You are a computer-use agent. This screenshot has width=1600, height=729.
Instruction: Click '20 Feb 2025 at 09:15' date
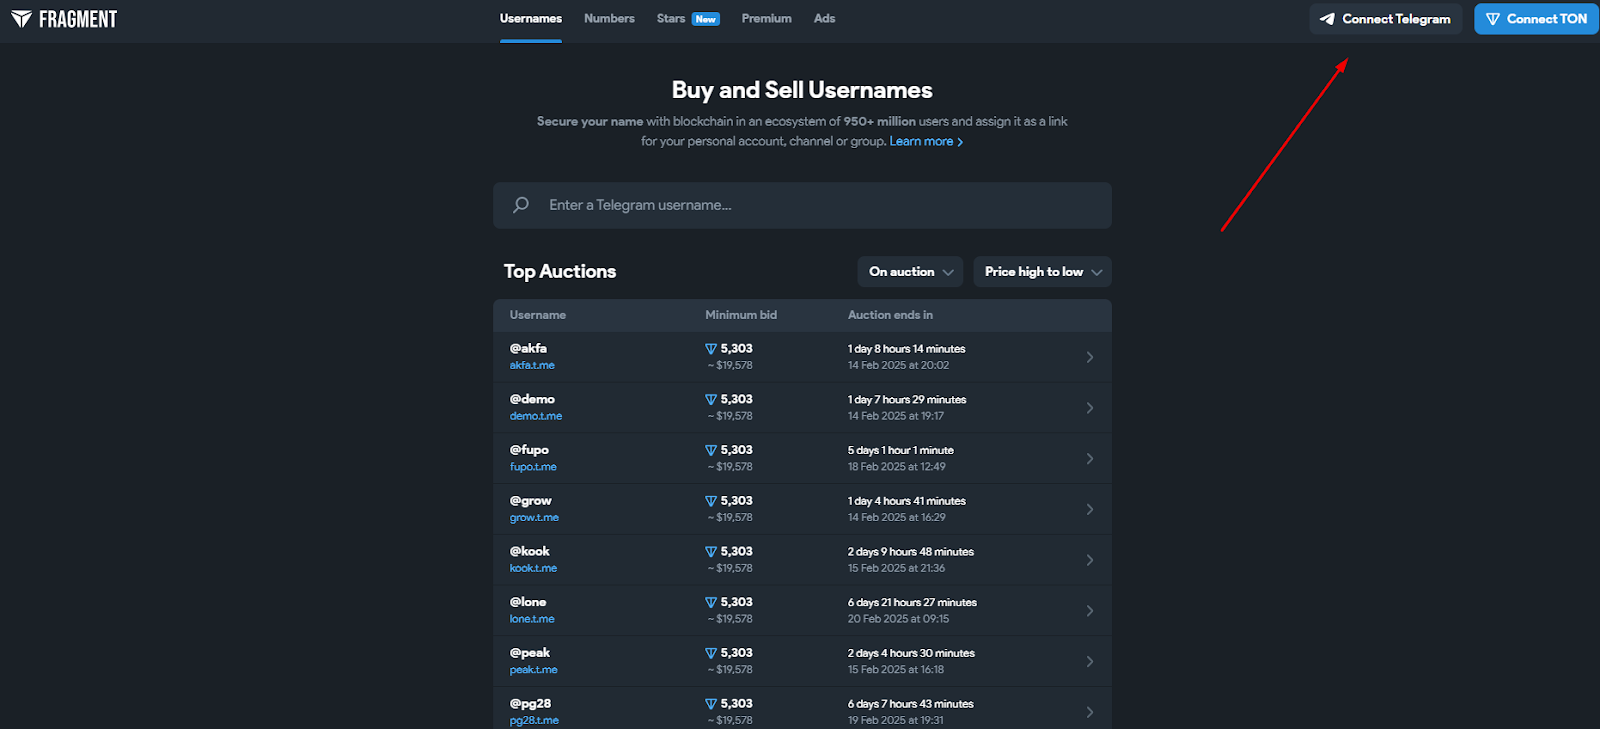(899, 619)
